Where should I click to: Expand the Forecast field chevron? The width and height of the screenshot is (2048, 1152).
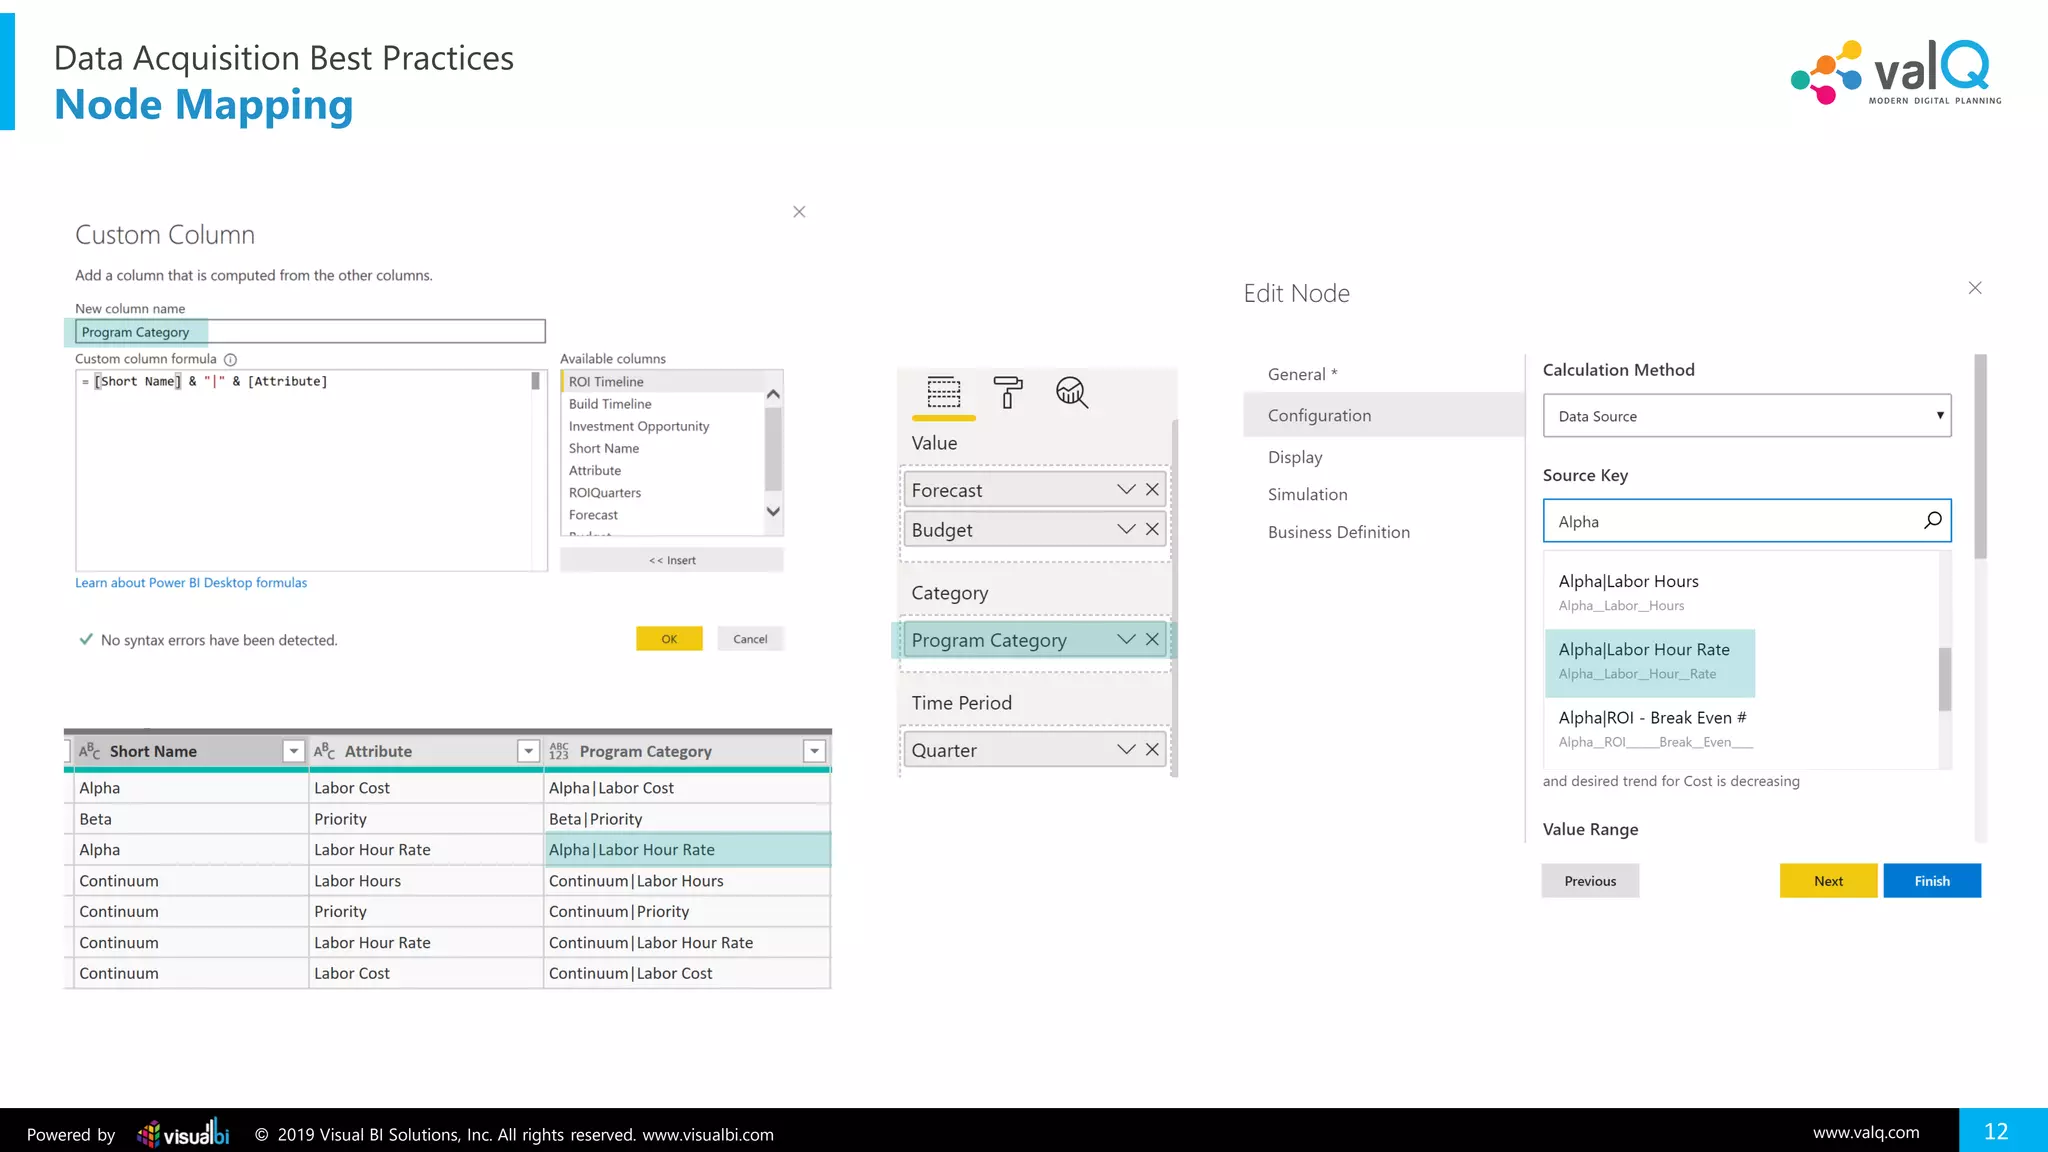click(1126, 490)
